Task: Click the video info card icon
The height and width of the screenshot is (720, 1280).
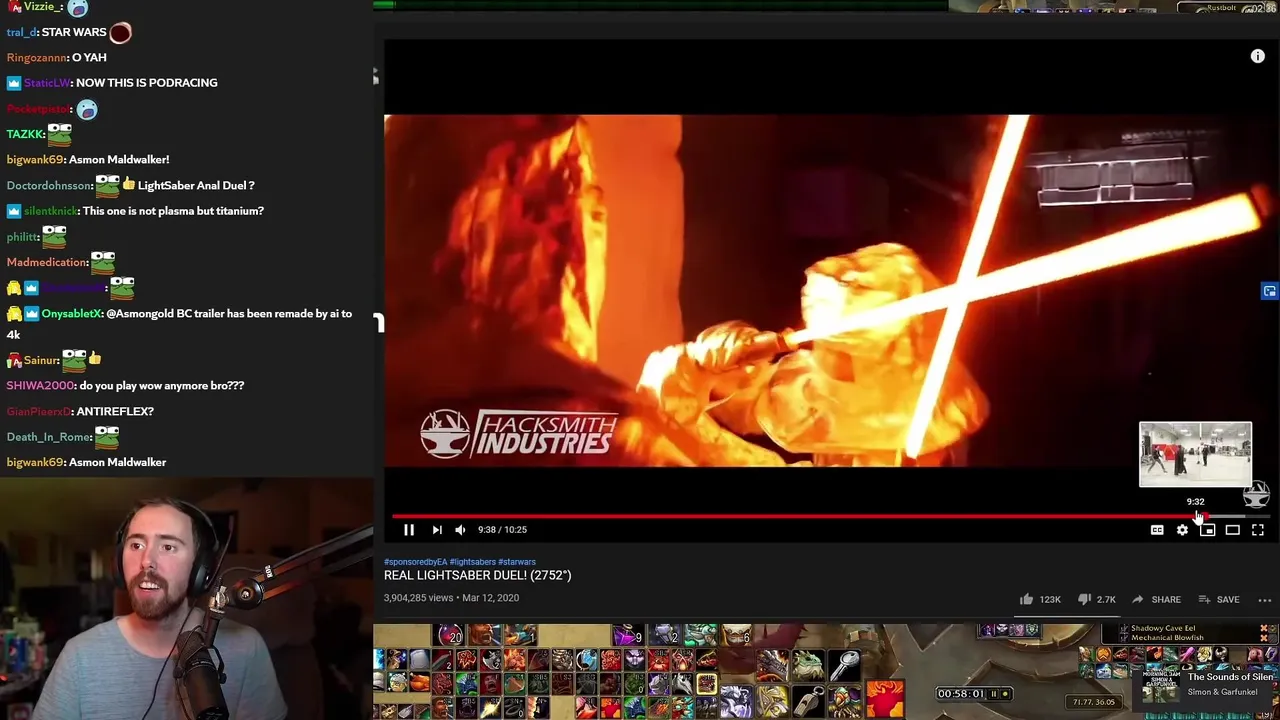Action: pos(1258,57)
